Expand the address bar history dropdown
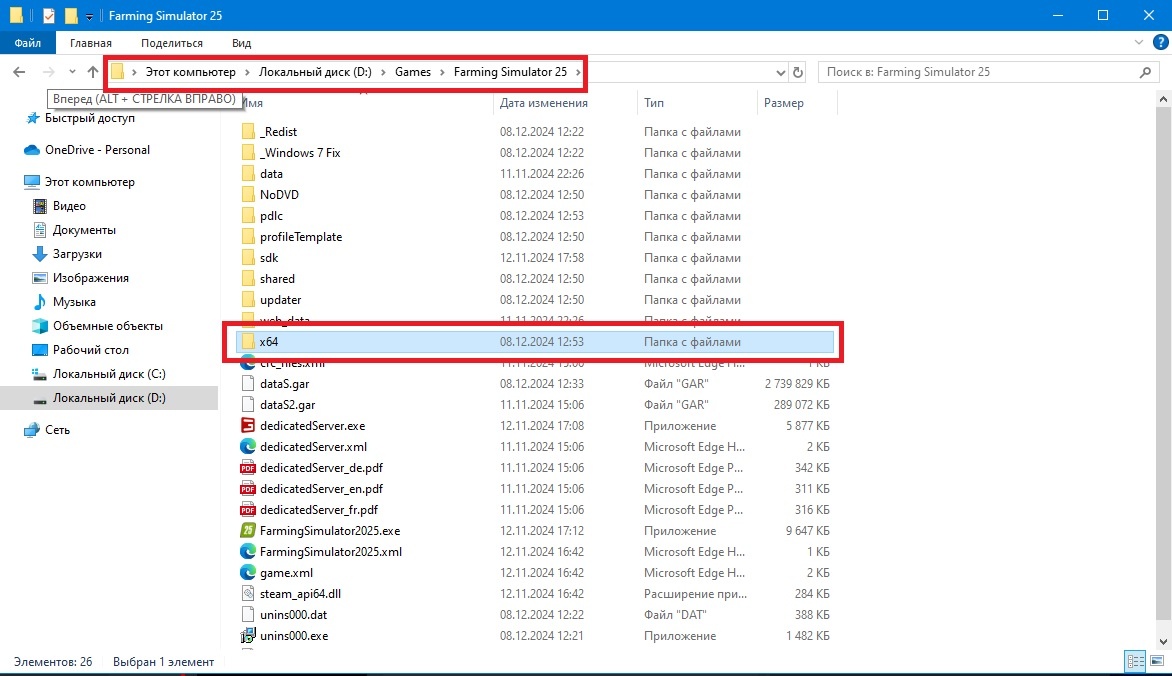The image size is (1172, 676). [x=780, y=73]
